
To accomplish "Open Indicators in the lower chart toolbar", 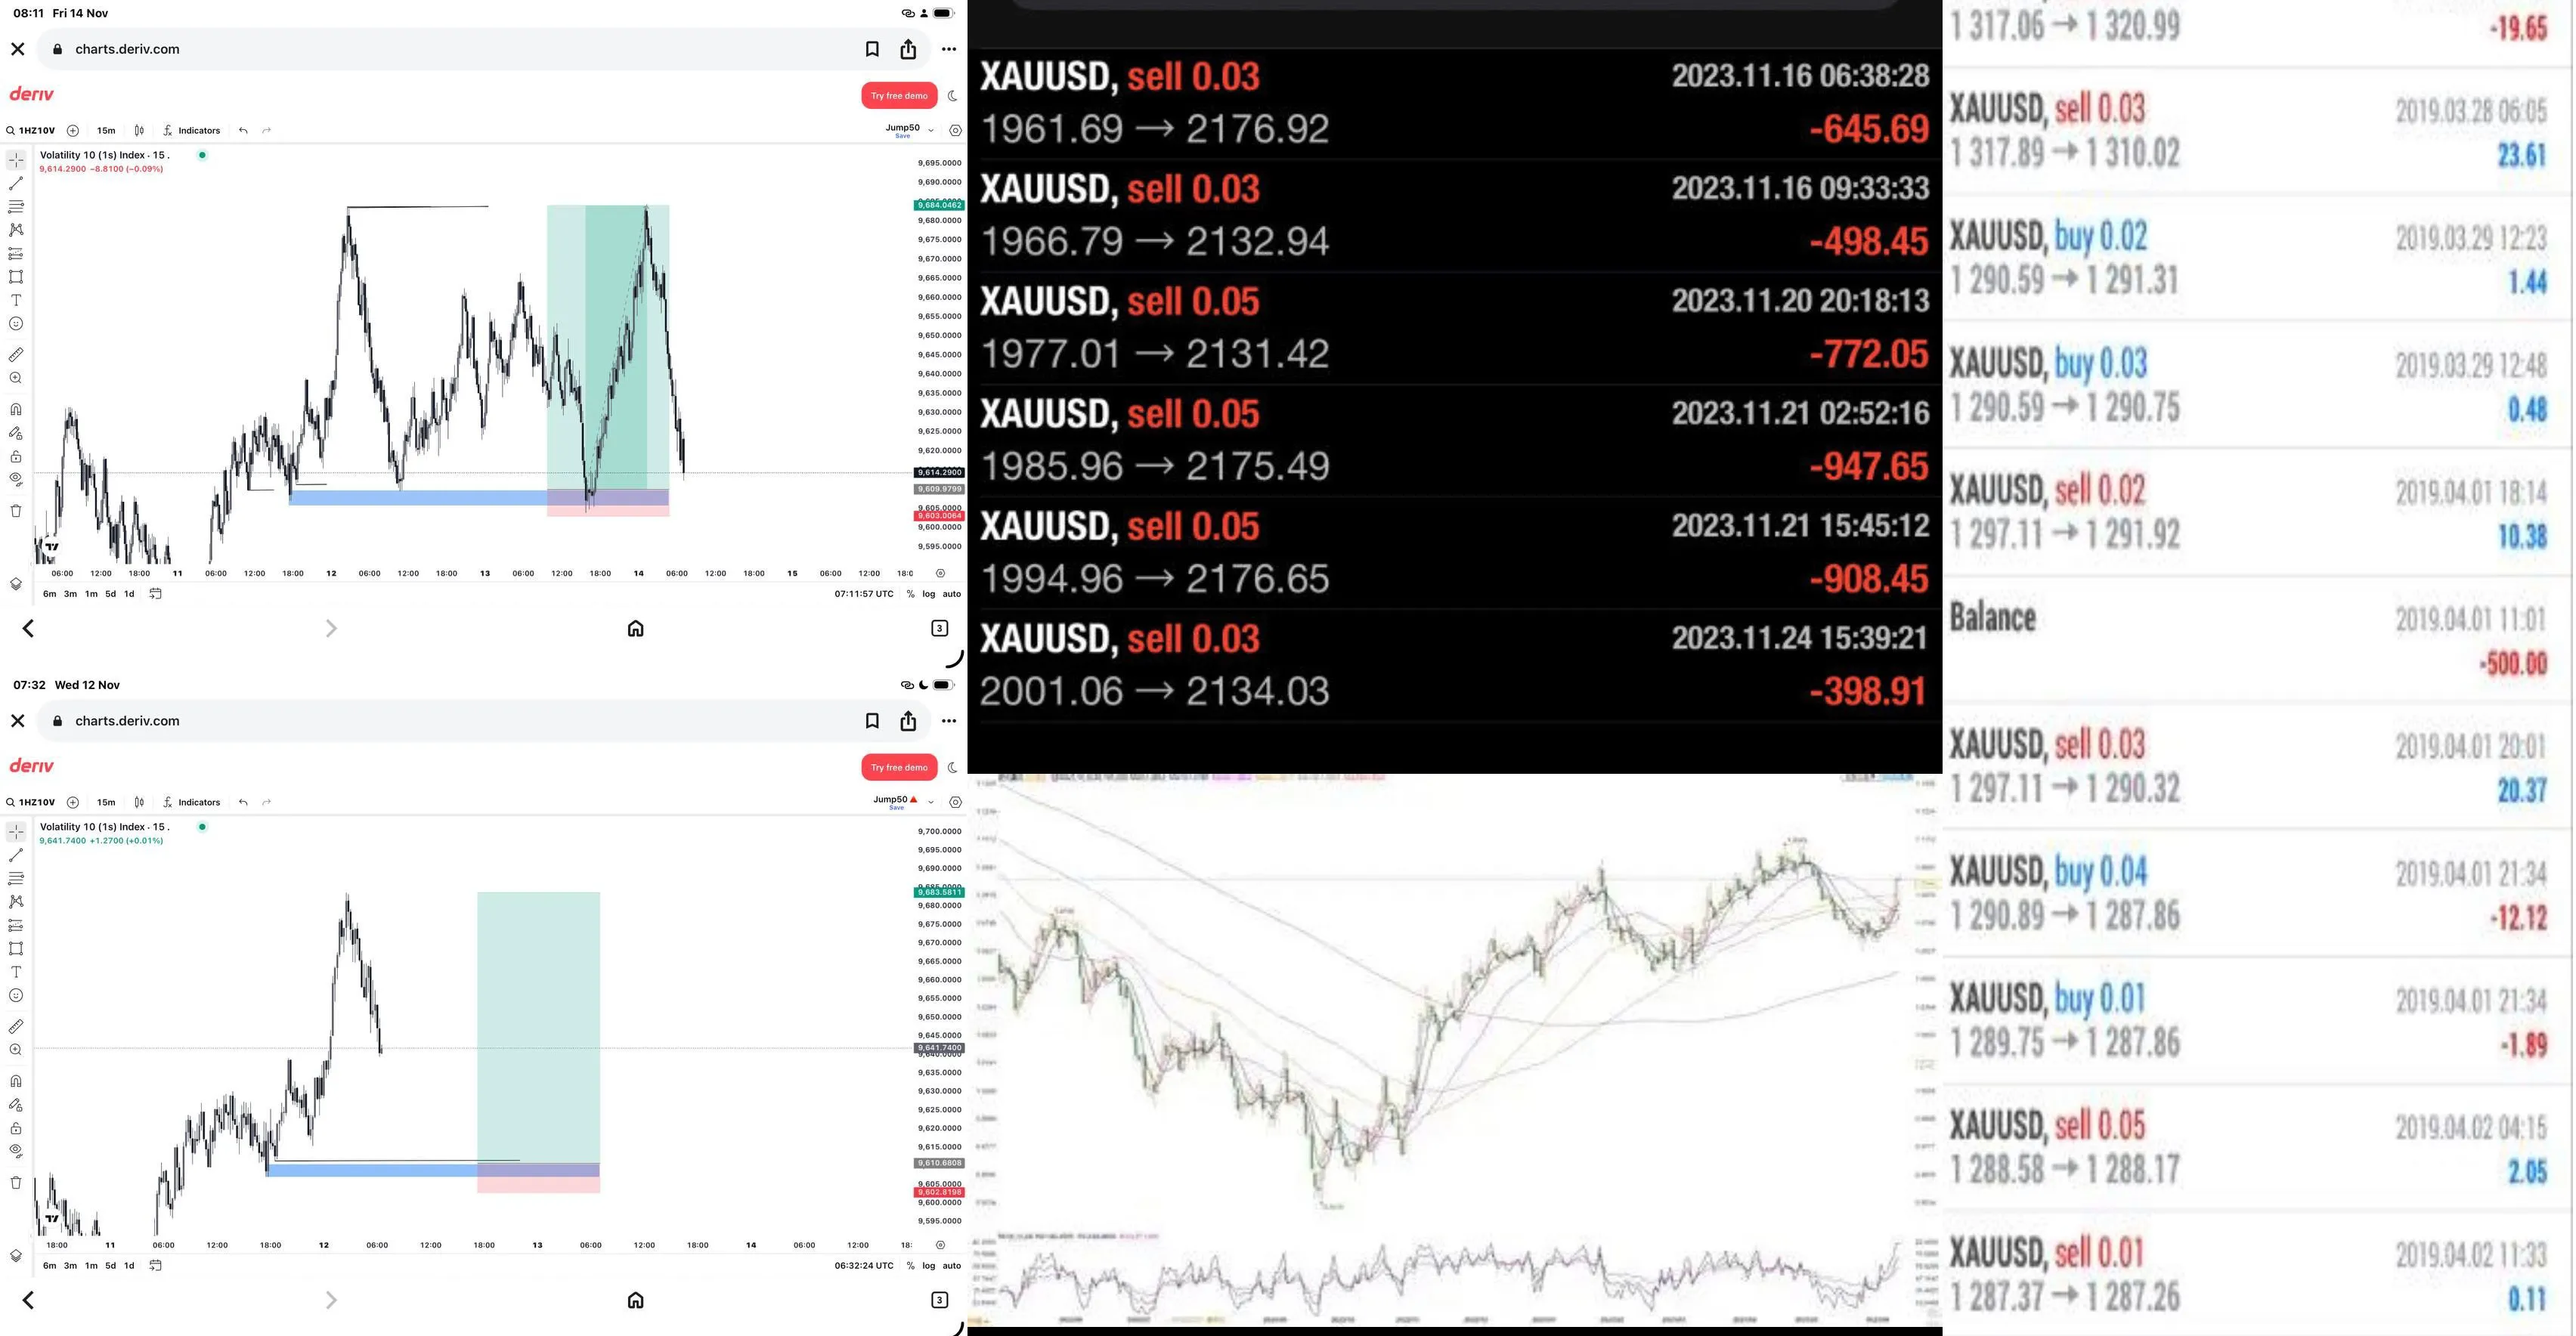I will click(192, 802).
